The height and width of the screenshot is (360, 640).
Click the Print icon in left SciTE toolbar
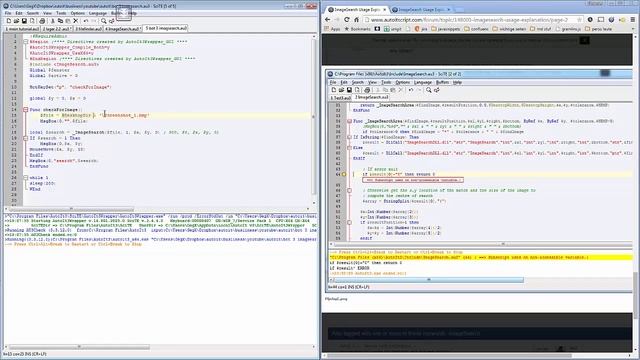(x=42, y=21)
